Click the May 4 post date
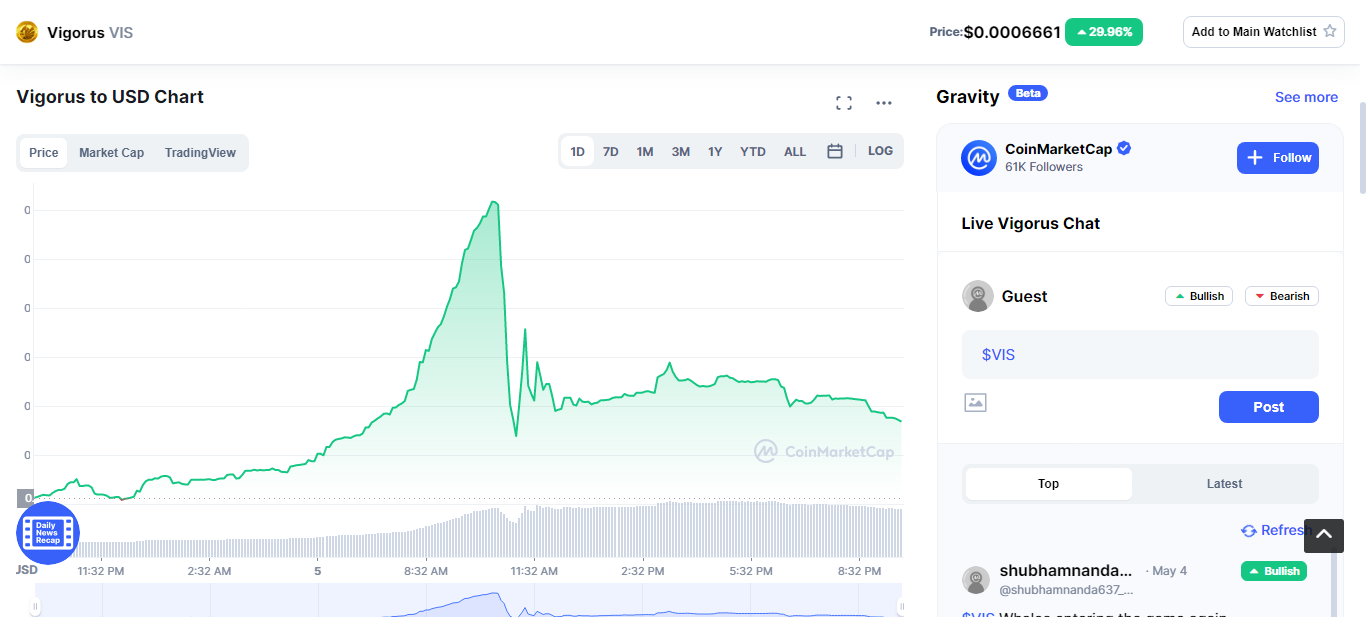 click(1169, 571)
